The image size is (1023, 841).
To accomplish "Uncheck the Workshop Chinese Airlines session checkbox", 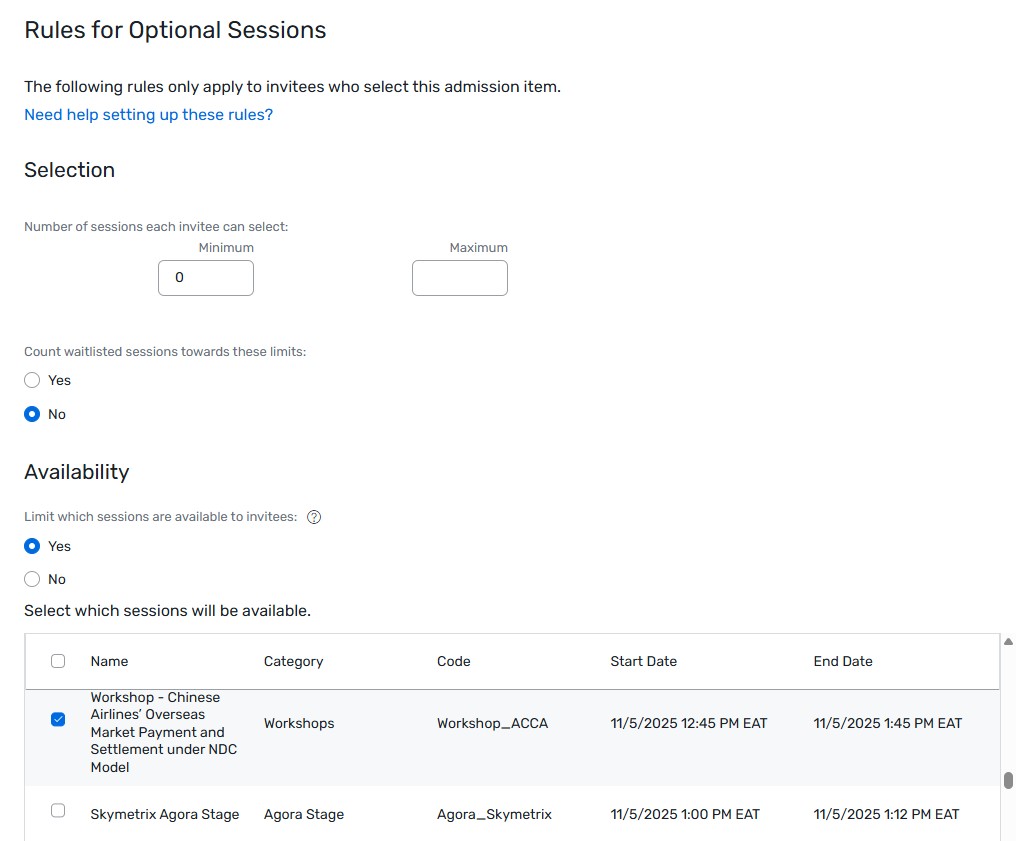I will pyautogui.click(x=58, y=720).
